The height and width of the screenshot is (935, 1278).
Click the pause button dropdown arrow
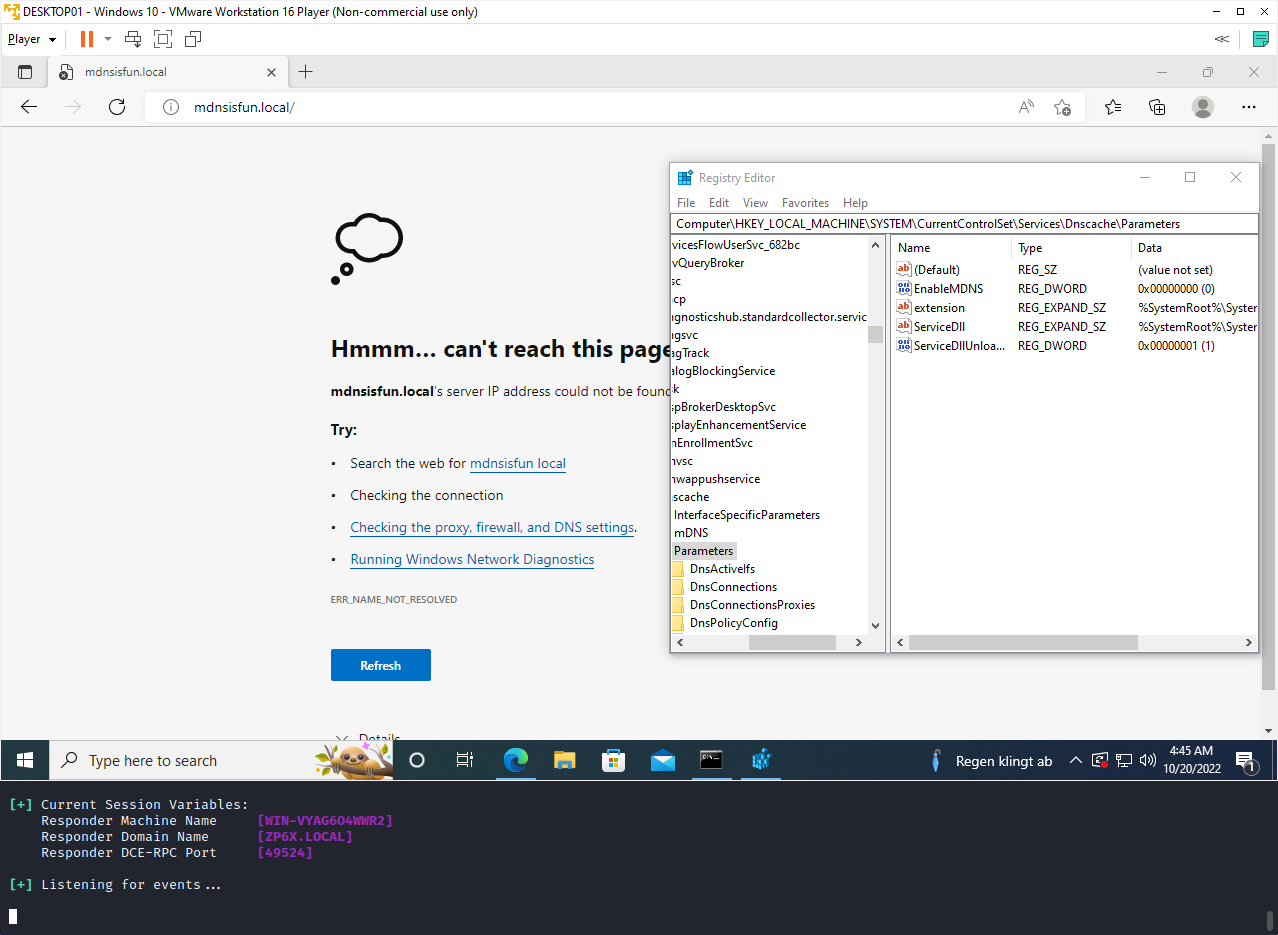click(x=108, y=39)
